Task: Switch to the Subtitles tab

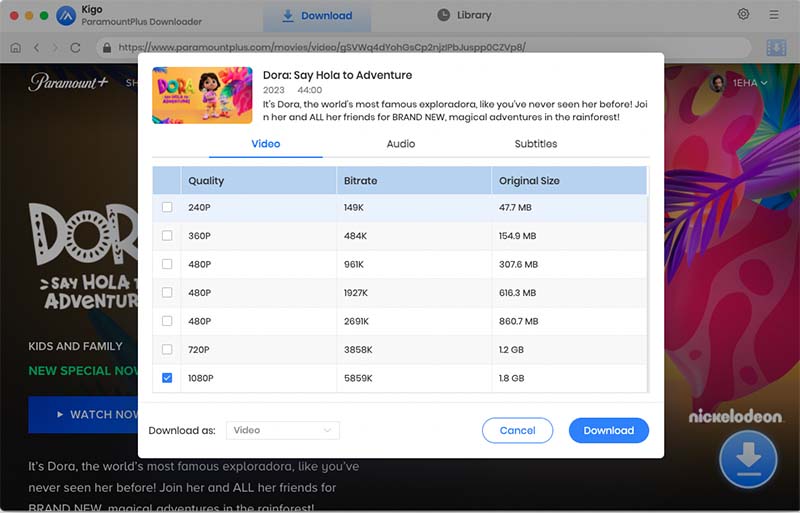Action: coord(536,144)
